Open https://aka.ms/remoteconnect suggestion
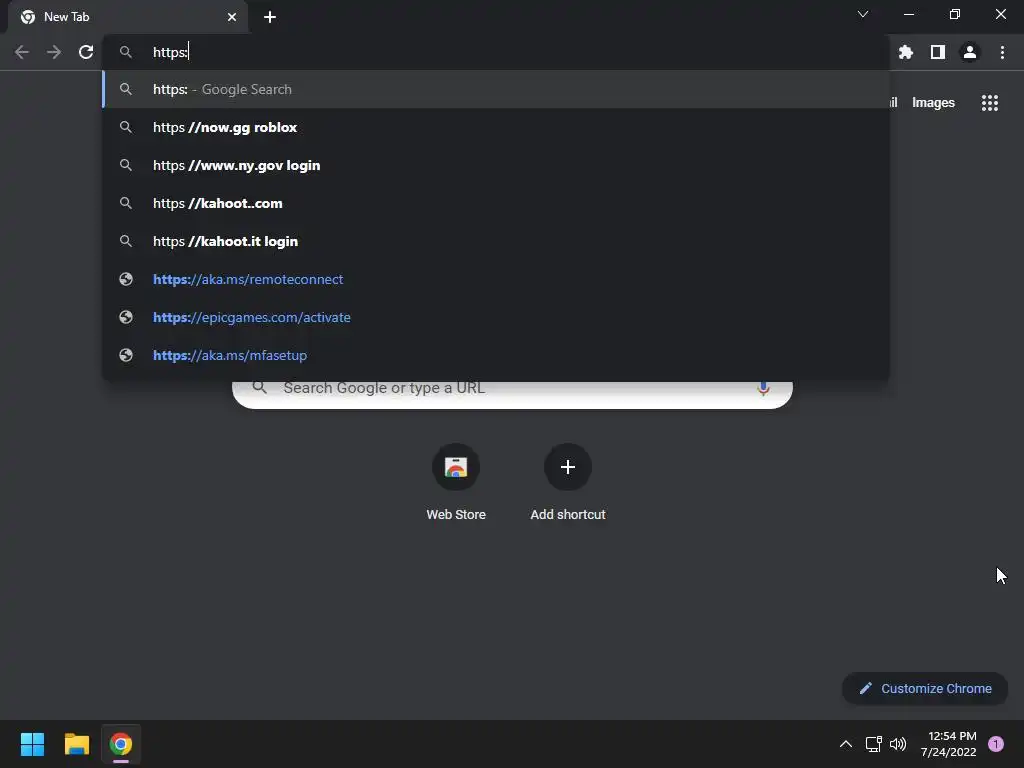This screenshot has height=768, width=1024. (496, 279)
